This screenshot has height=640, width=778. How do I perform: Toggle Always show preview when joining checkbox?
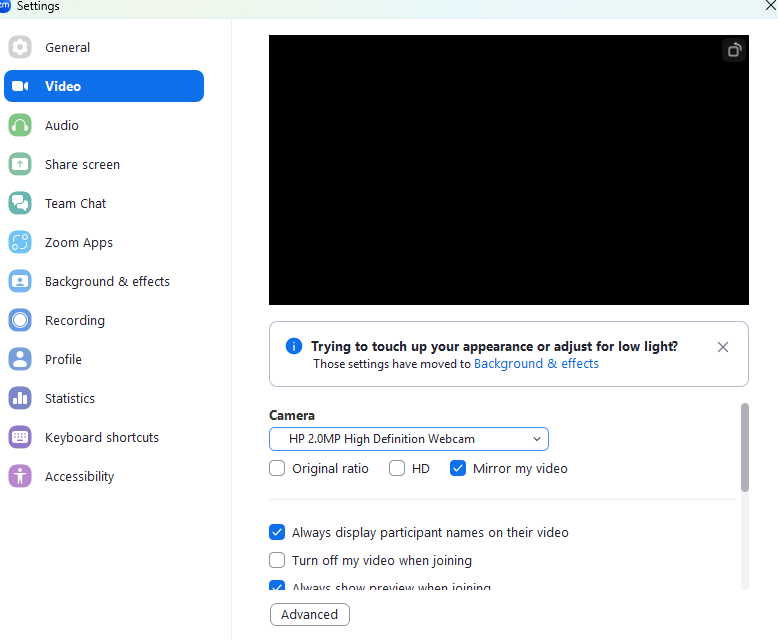(277, 585)
